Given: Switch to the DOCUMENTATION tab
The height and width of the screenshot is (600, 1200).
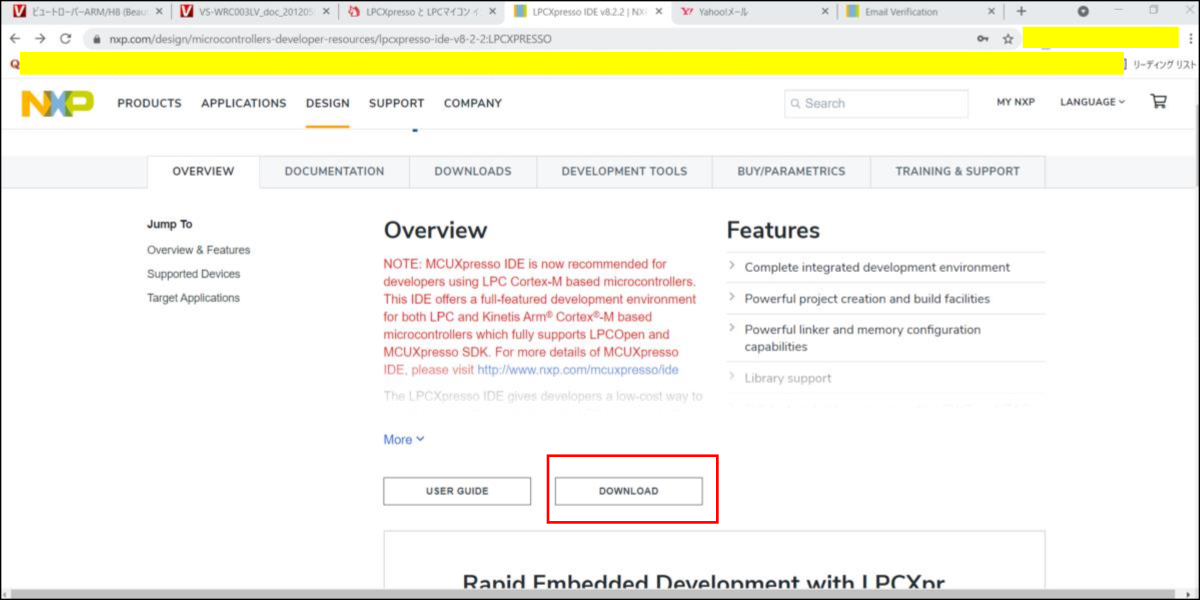Looking at the screenshot, I should click(x=334, y=171).
